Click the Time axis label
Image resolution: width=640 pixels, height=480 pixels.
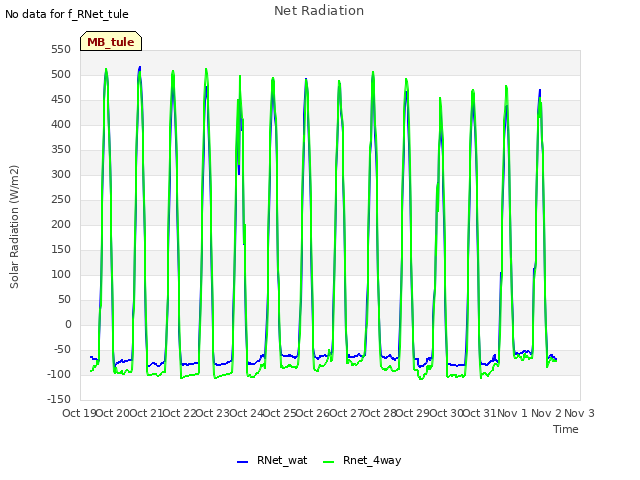566,429
